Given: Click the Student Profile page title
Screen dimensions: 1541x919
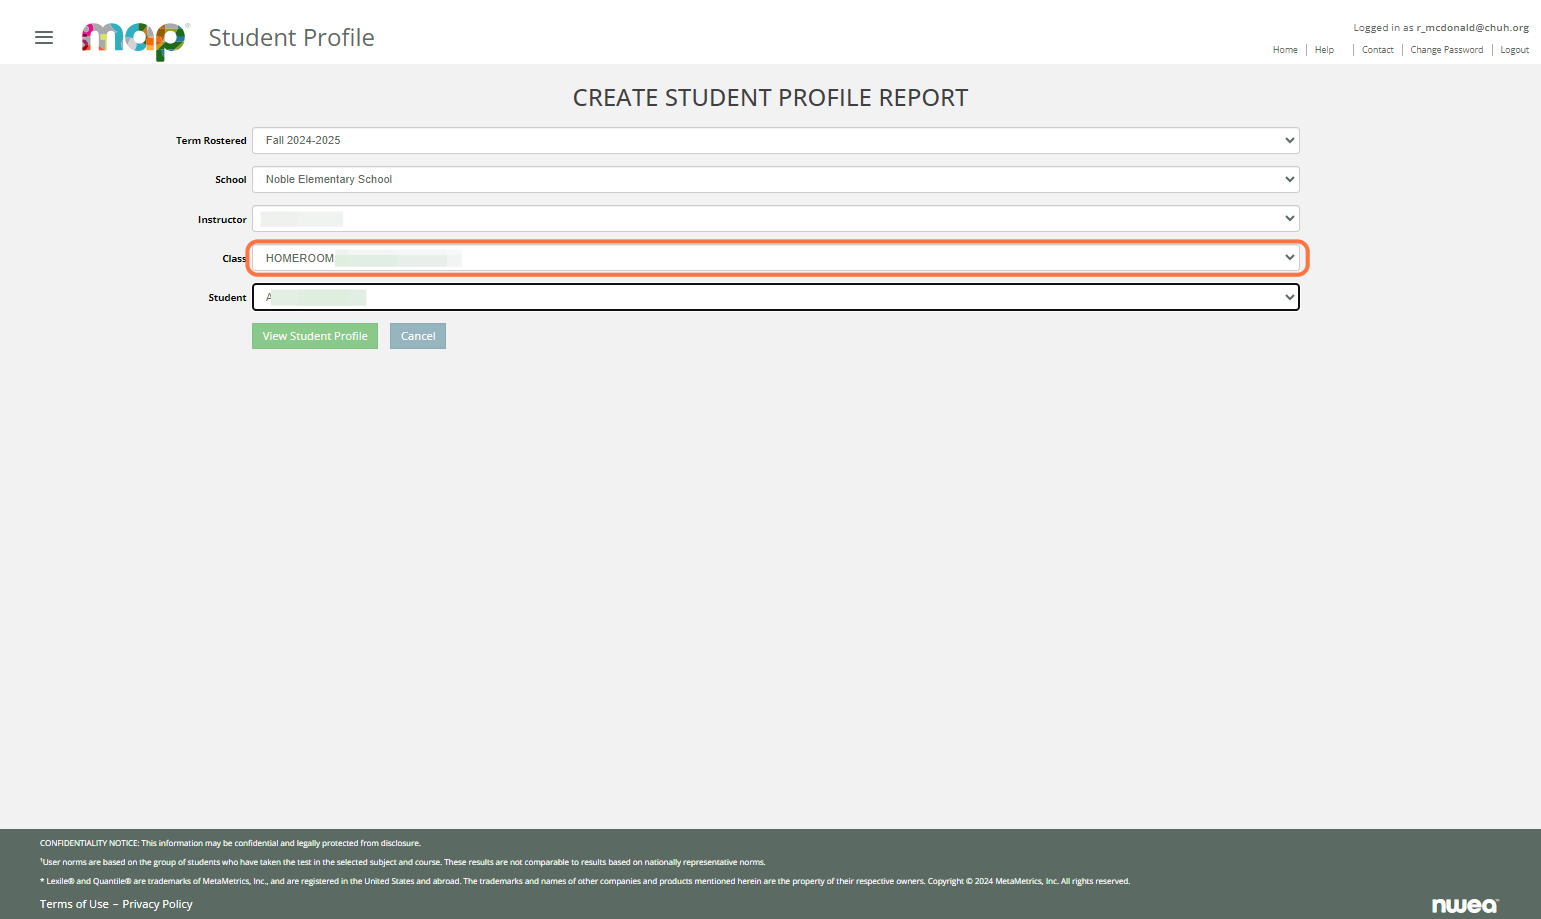Looking at the screenshot, I should point(291,38).
